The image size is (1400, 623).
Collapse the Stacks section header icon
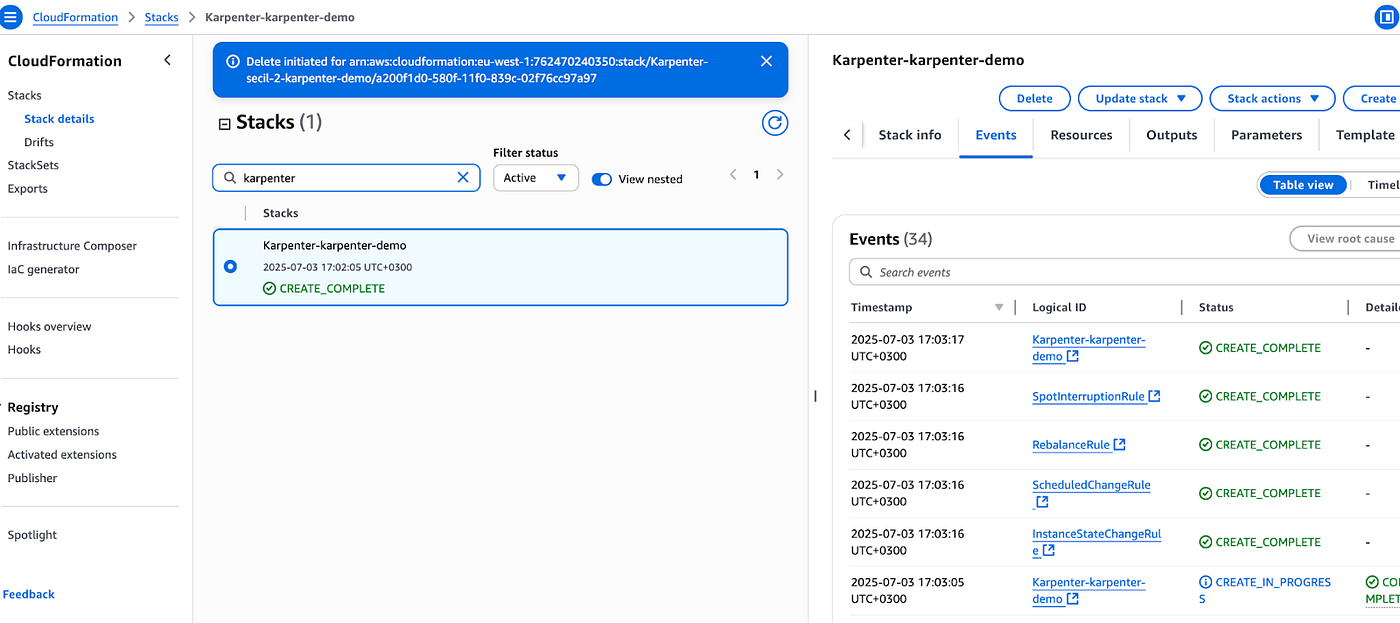pos(224,123)
